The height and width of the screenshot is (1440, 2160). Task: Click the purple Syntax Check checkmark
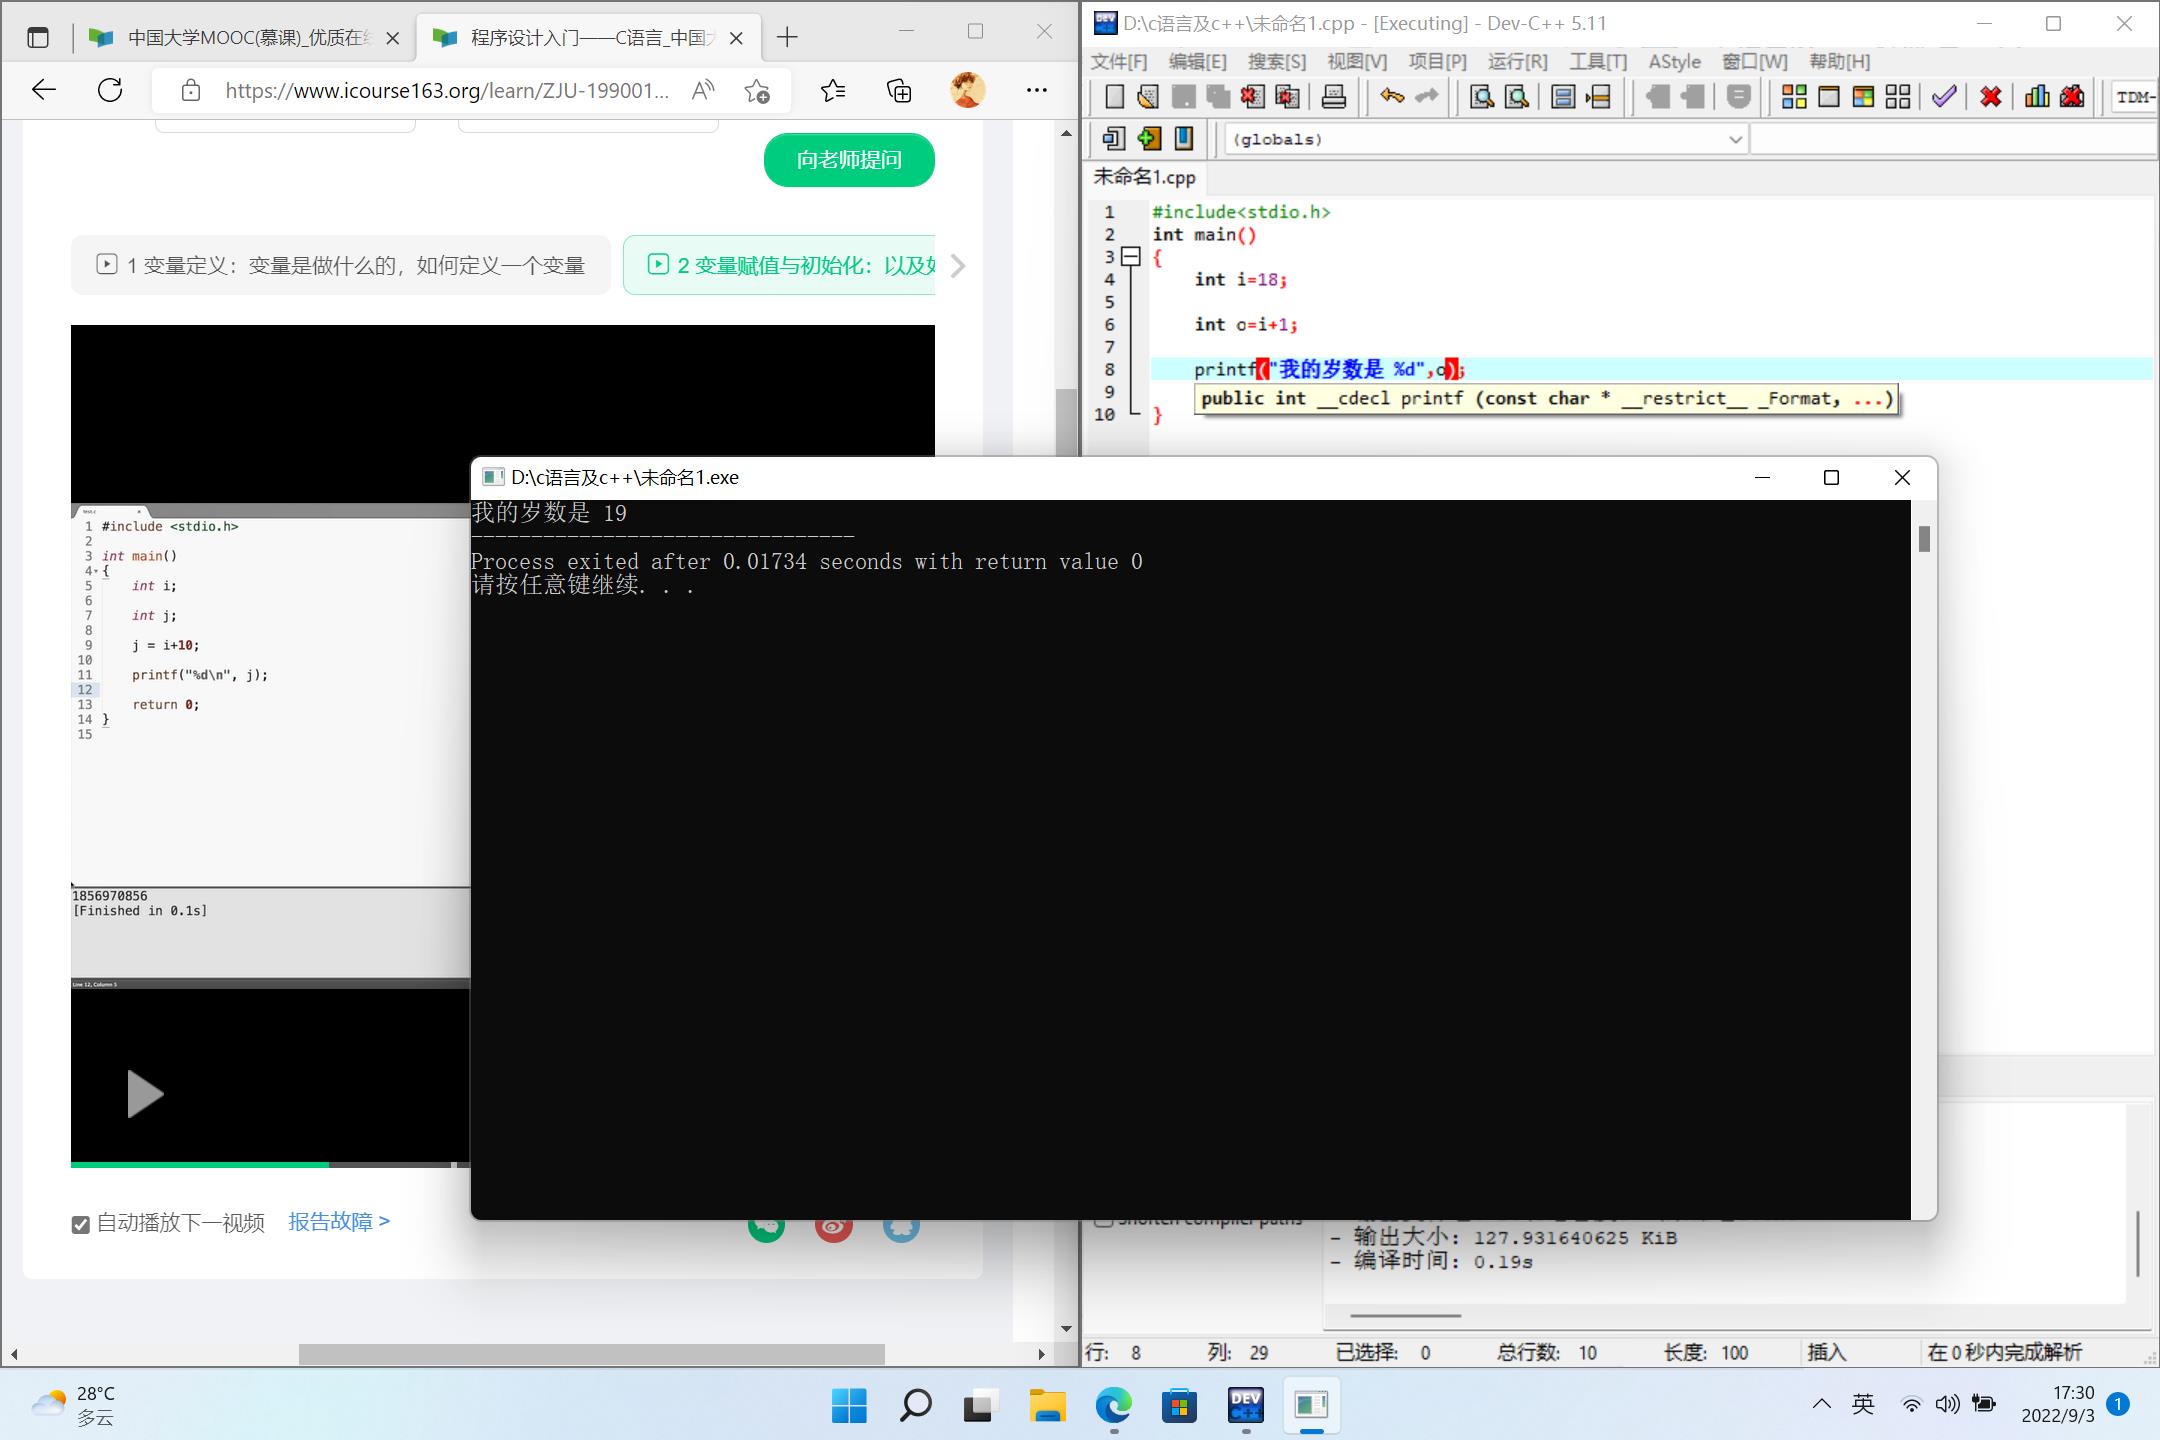pyautogui.click(x=1943, y=97)
